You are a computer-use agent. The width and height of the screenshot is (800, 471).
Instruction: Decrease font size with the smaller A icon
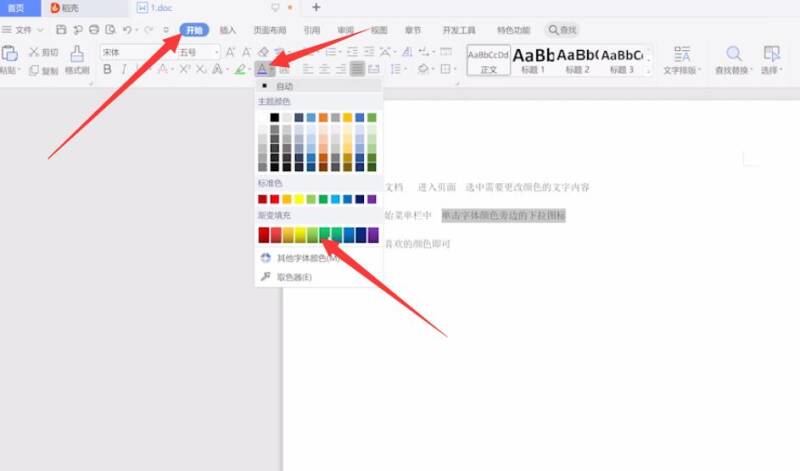(x=247, y=52)
